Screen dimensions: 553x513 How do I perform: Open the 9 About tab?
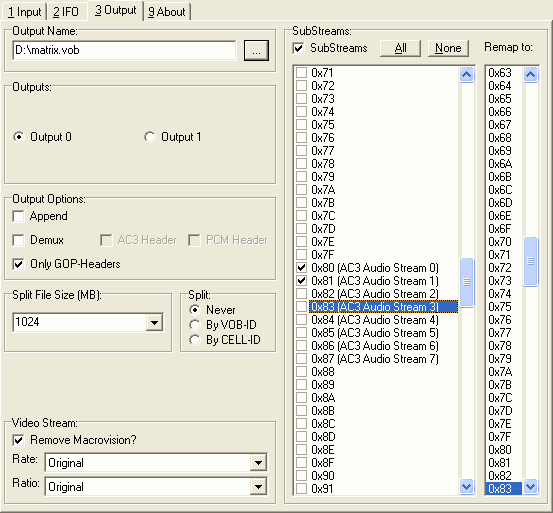(x=166, y=12)
